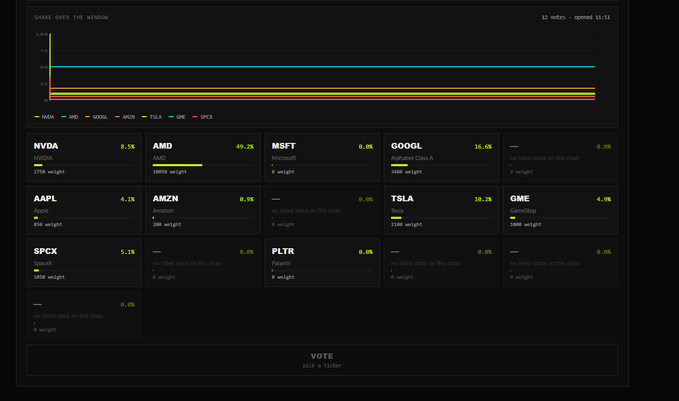
Task: Pick the AMD ticker card
Action: click(x=203, y=158)
